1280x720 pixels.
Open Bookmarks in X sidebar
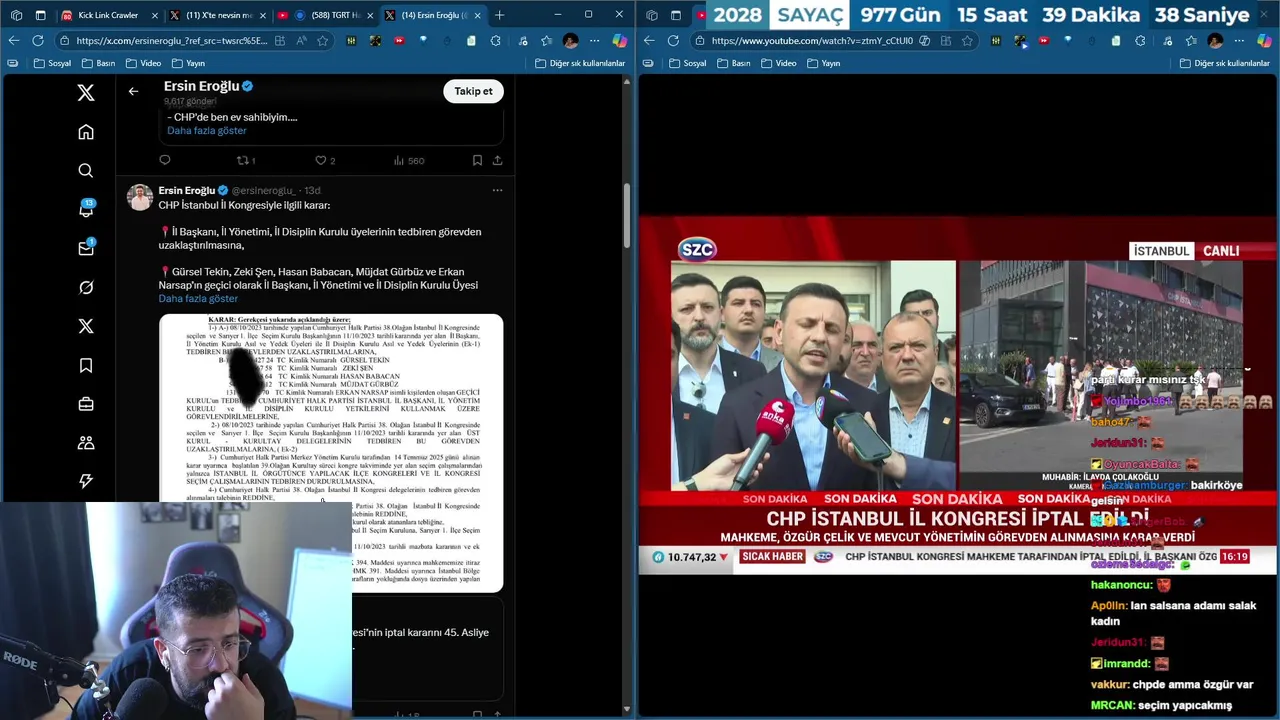coord(86,365)
